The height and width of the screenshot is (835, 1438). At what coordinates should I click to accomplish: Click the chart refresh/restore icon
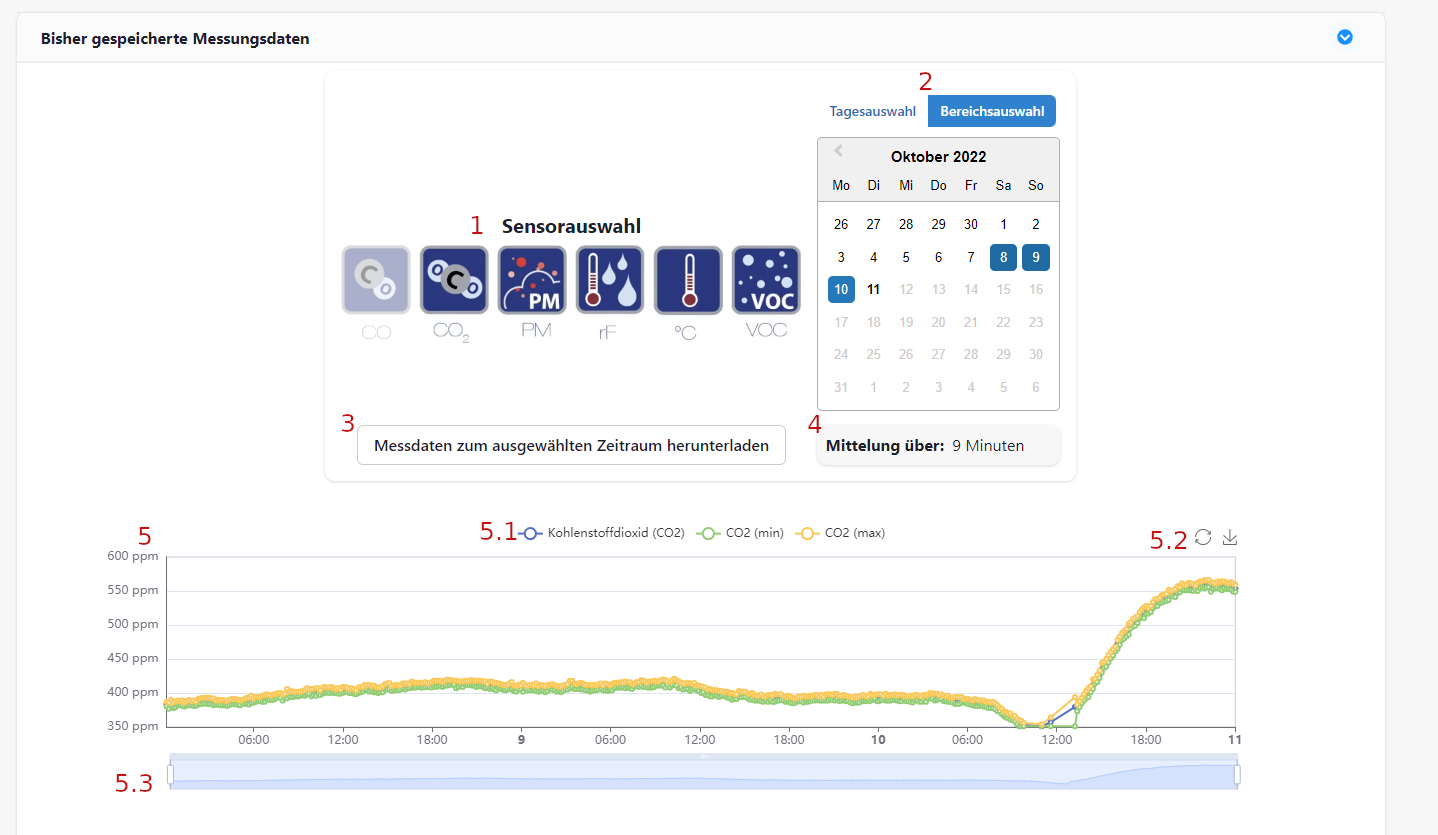[1203, 537]
